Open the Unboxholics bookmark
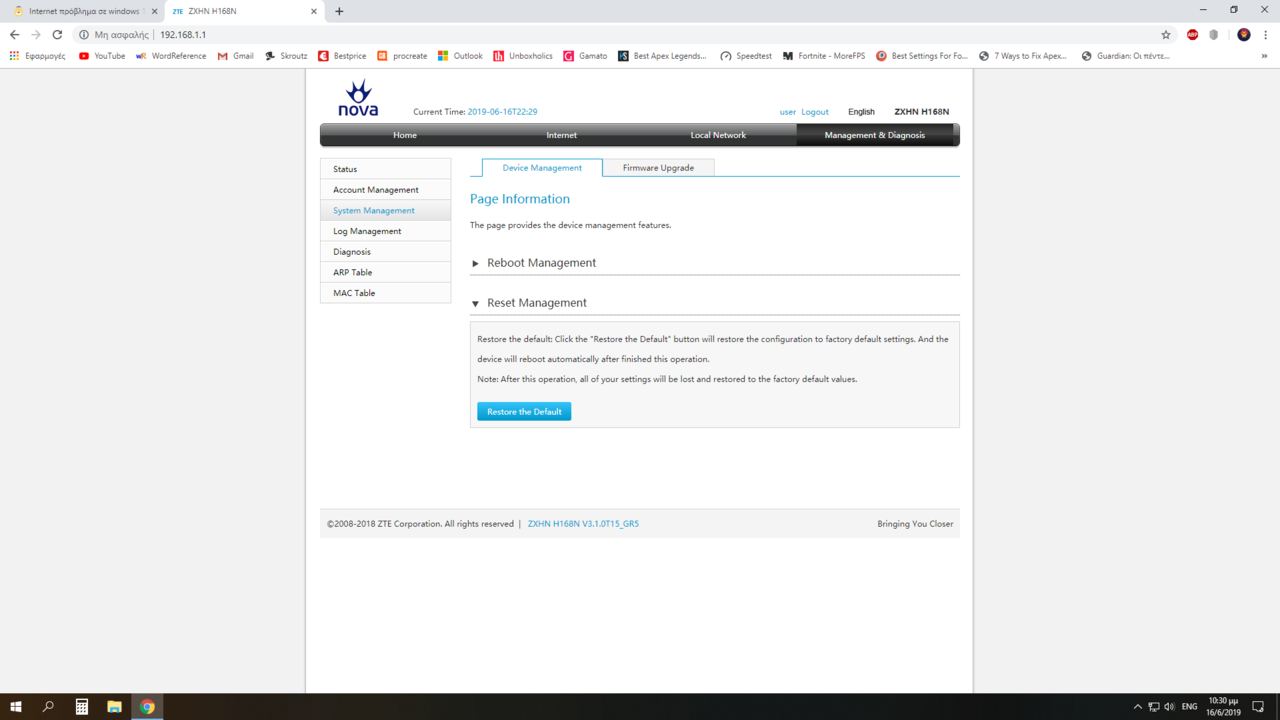Image resolution: width=1280 pixels, height=720 pixels. (523, 56)
